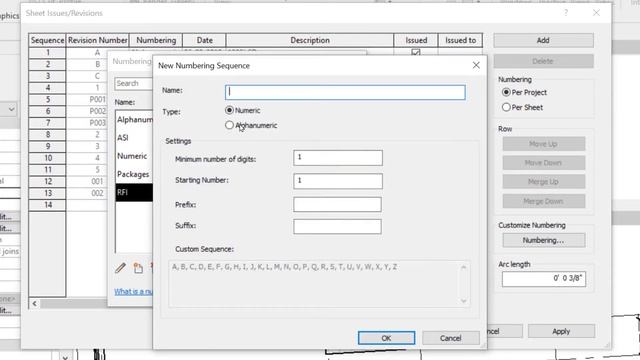Select the Per Sheet numbering option

506,107
